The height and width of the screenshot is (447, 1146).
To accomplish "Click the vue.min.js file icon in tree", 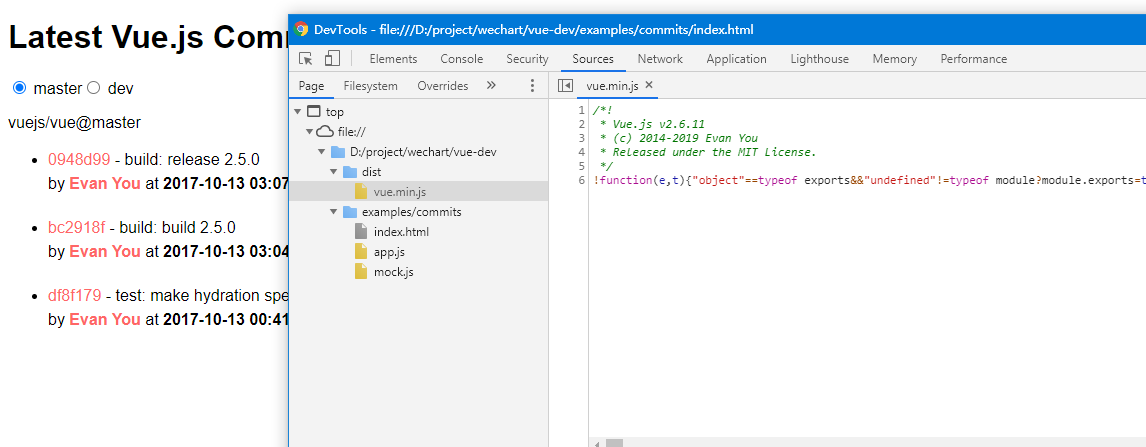I will tap(360, 191).
